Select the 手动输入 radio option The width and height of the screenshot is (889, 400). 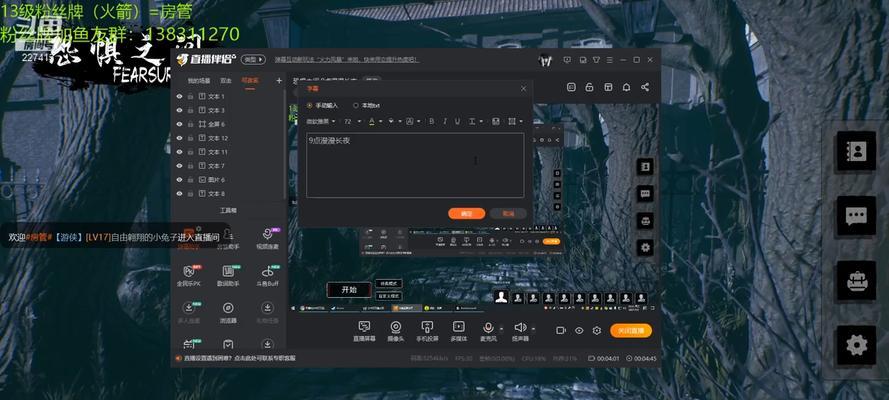pos(323,105)
